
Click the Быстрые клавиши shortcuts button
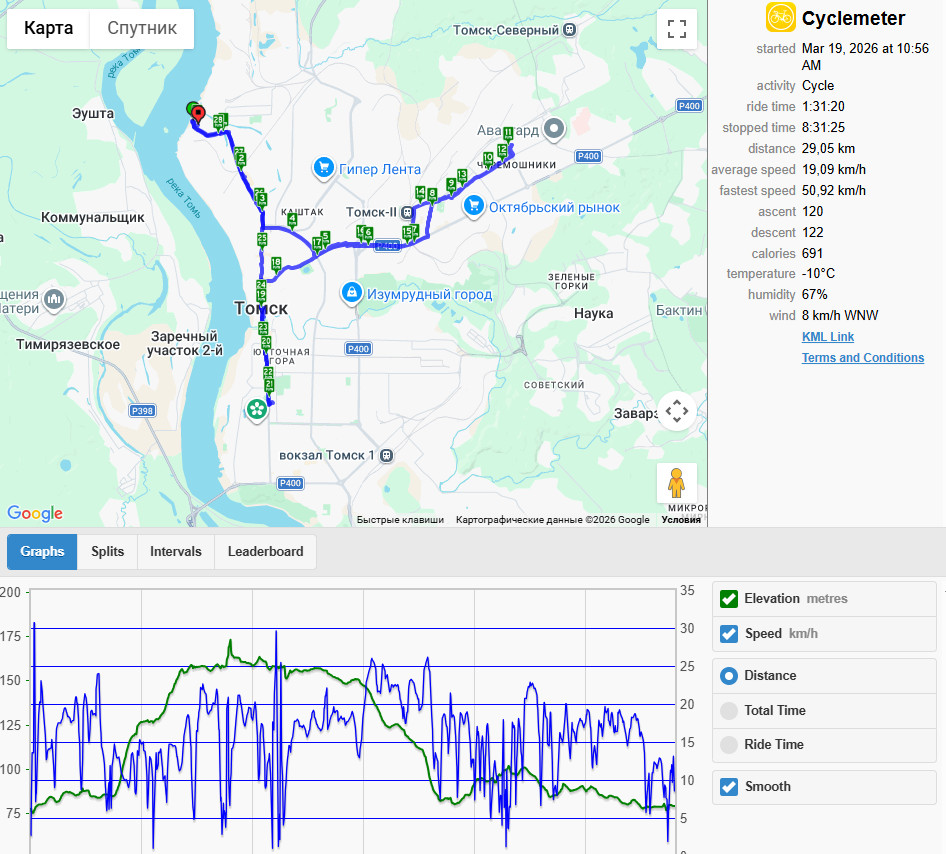[x=400, y=520]
